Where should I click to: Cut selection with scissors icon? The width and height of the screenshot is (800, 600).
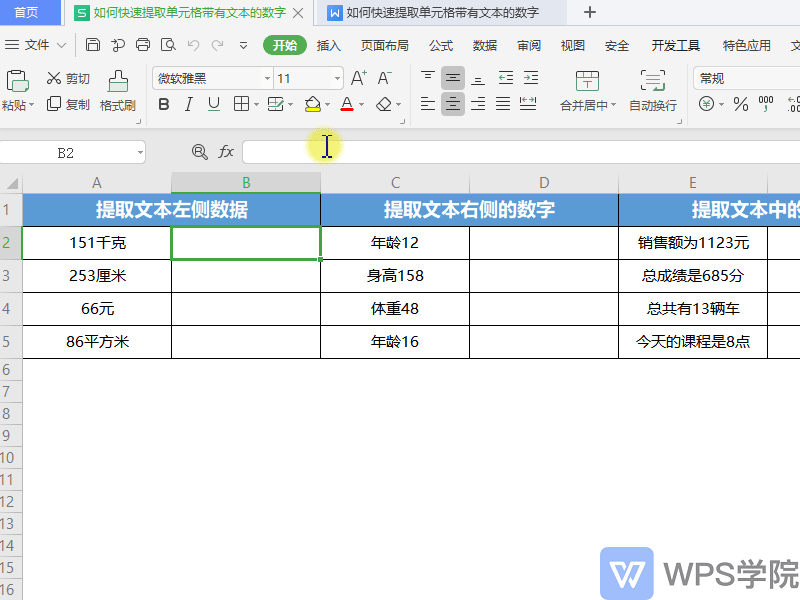tap(54, 78)
